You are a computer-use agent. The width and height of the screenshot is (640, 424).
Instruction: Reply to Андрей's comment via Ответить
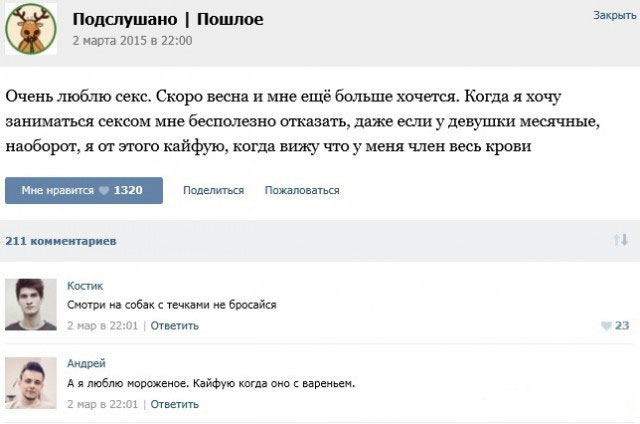point(174,404)
